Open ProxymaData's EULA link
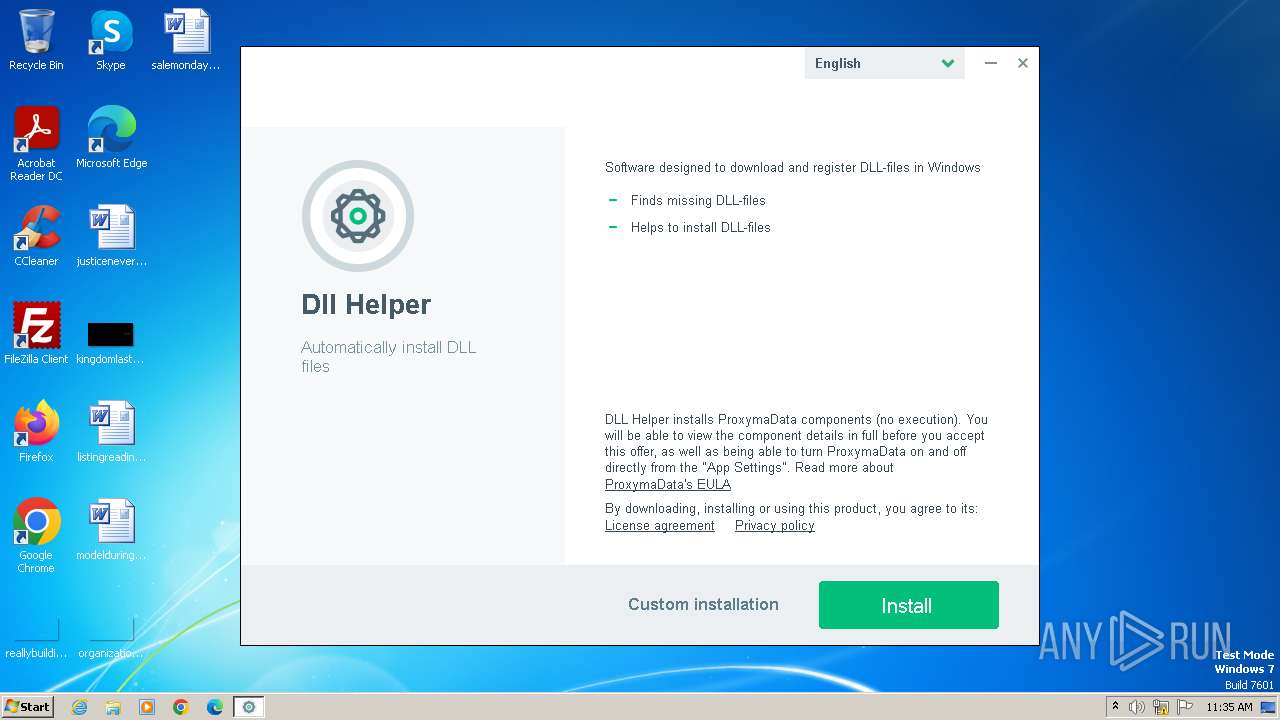 click(x=668, y=484)
